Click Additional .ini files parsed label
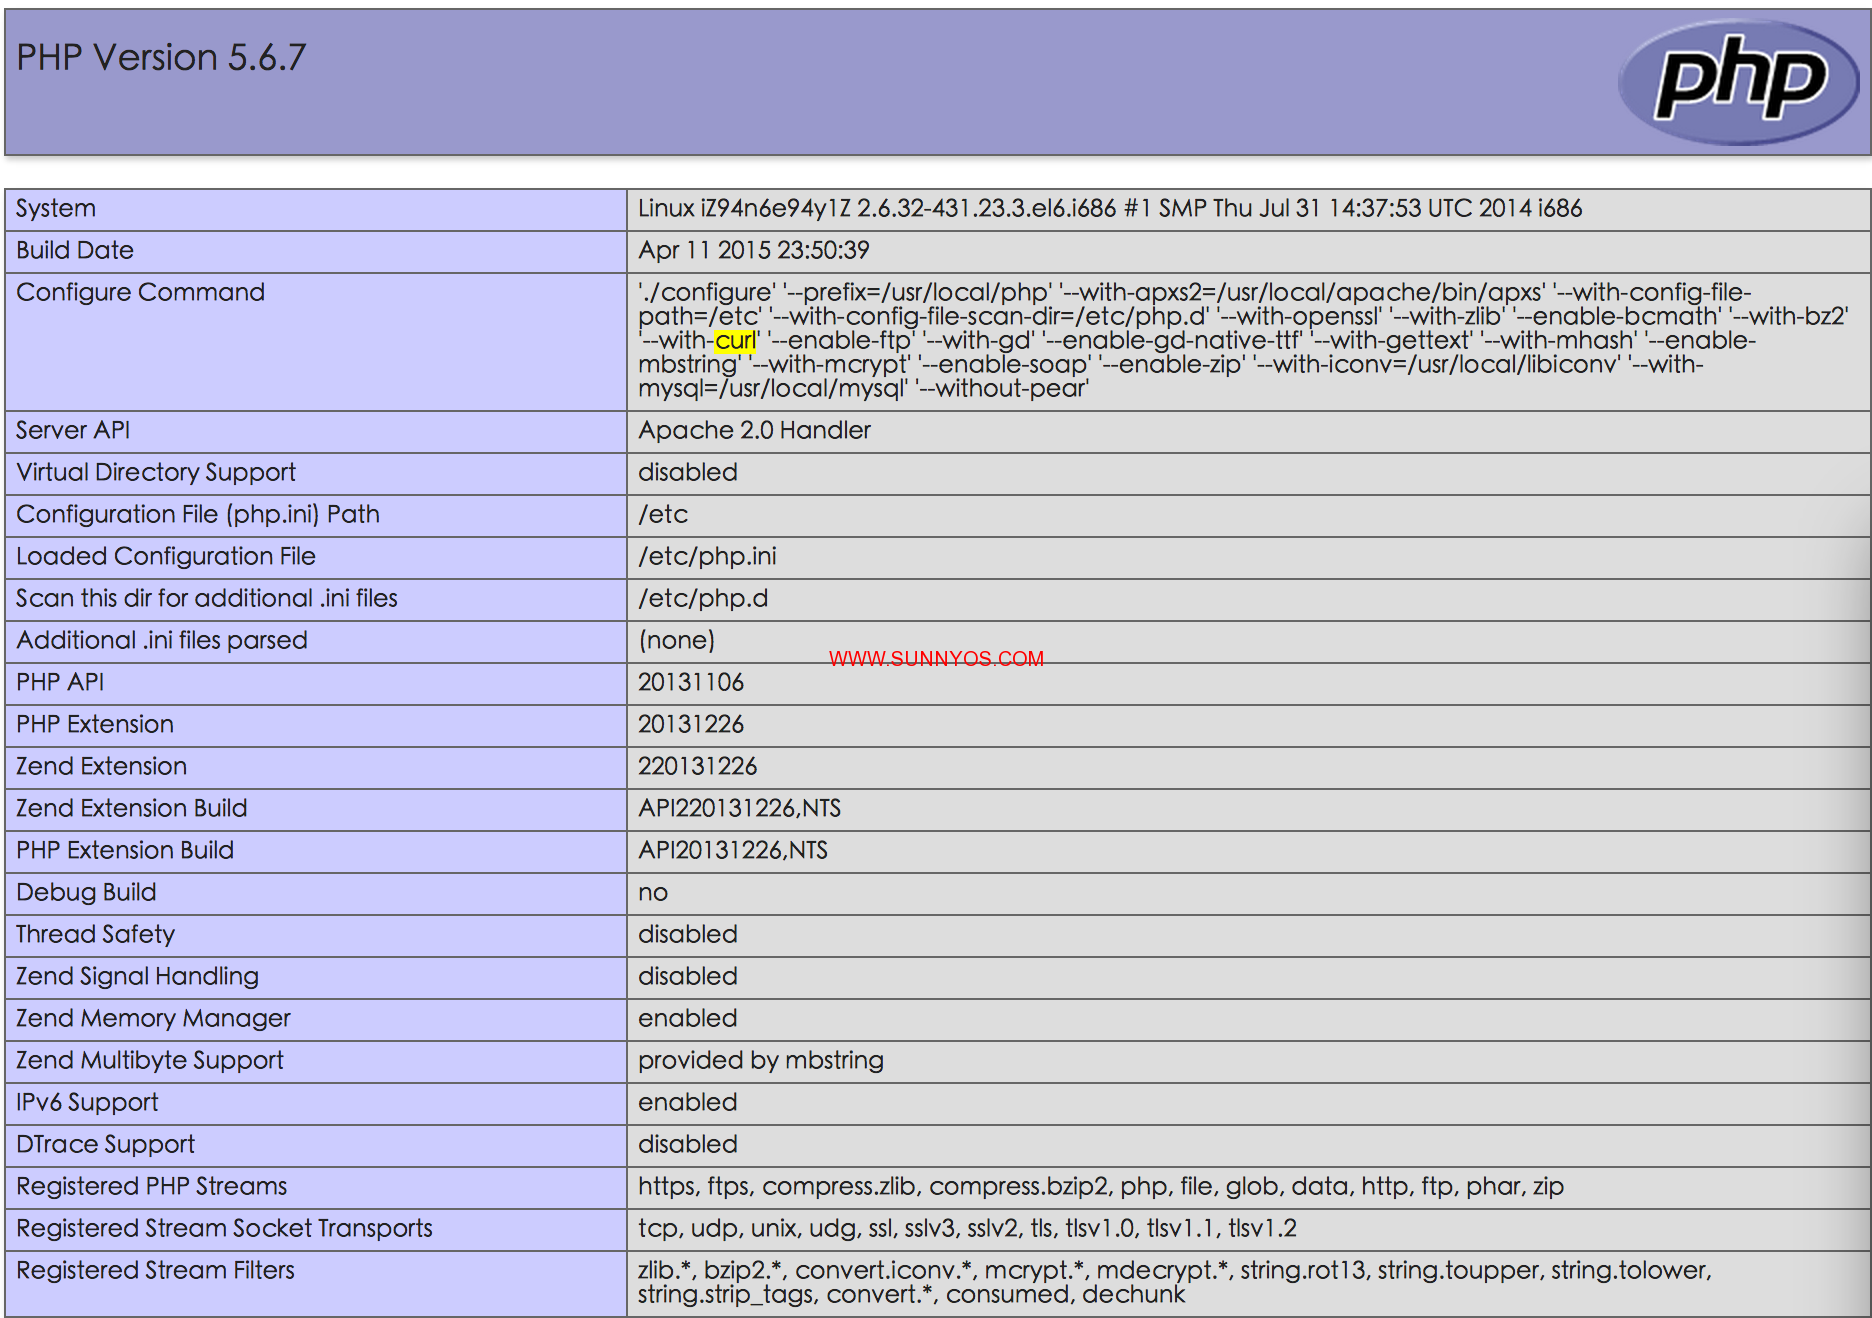The height and width of the screenshot is (1318, 1872). click(x=162, y=641)
